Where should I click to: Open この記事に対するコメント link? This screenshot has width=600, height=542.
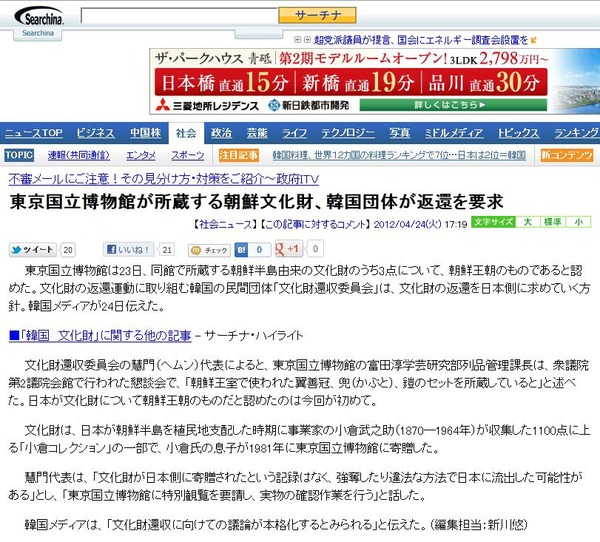point(315,224)
